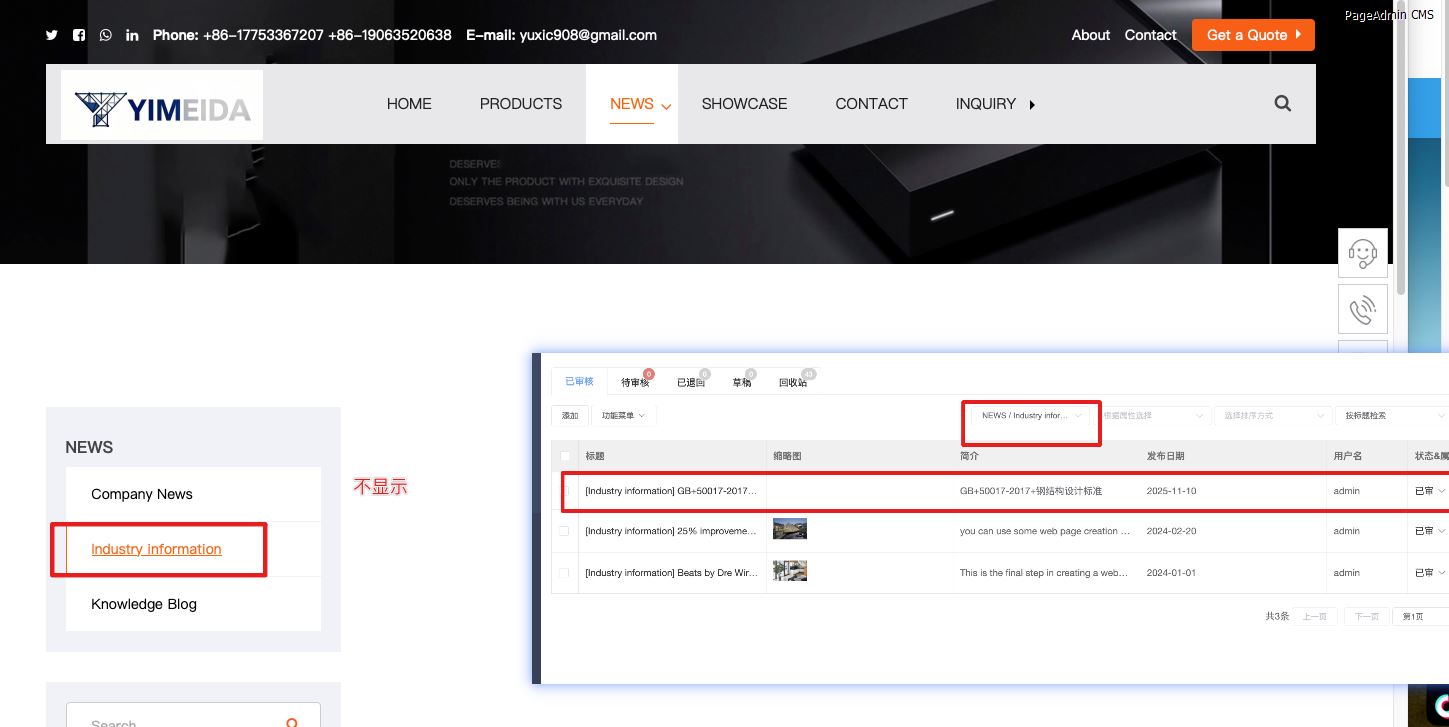Select checkbox for Beats by Dre row
Viewport: 1449px width, 727px height.
tap(565, 573)
